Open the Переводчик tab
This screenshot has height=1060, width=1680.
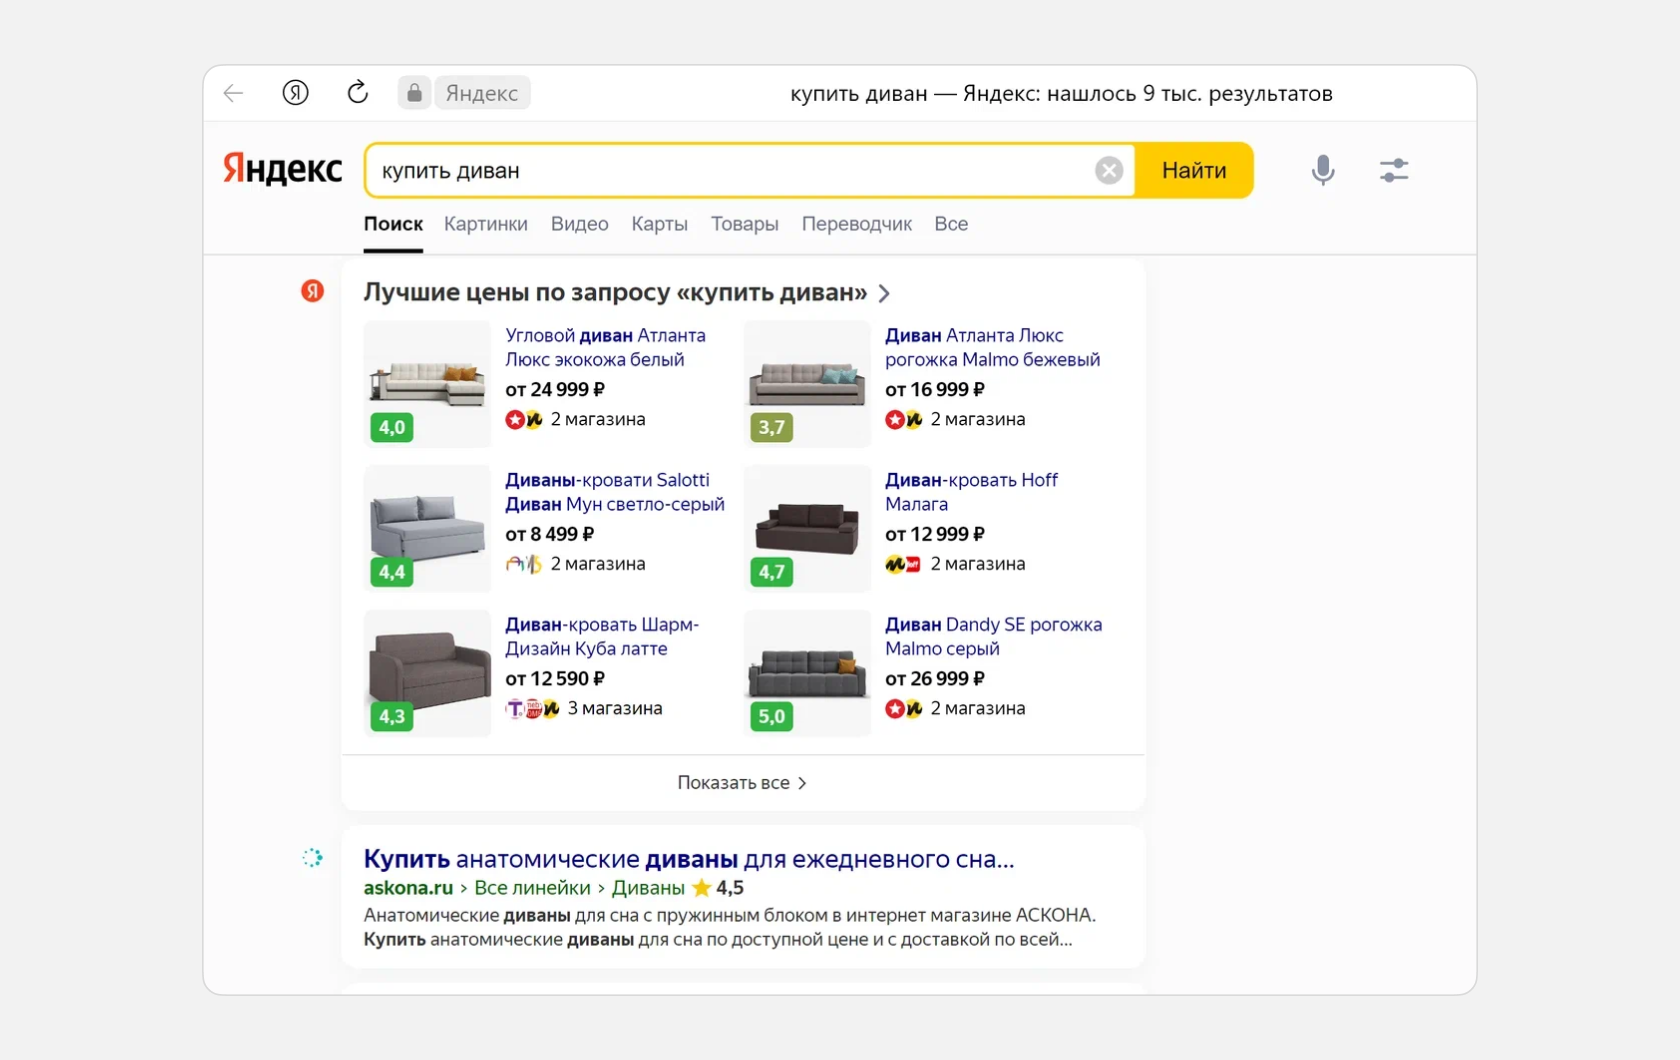pyautogui.click(x=857, y=224)
